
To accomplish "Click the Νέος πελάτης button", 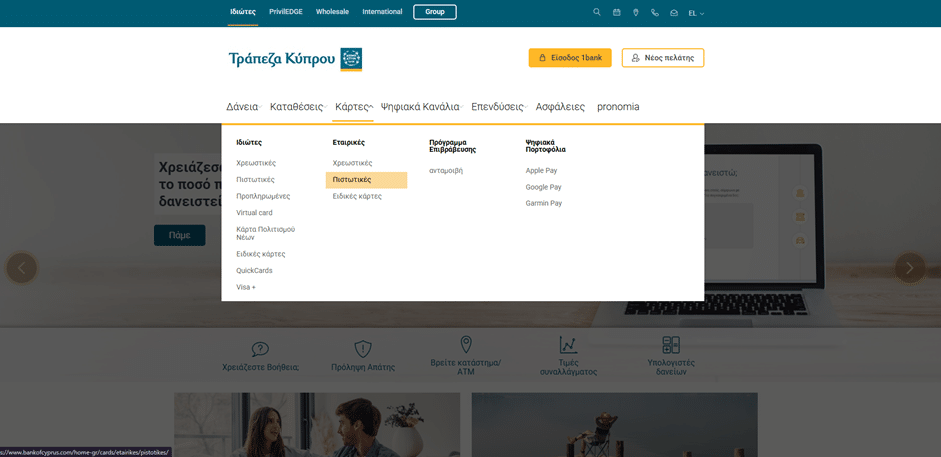I will tap(662, 58).
